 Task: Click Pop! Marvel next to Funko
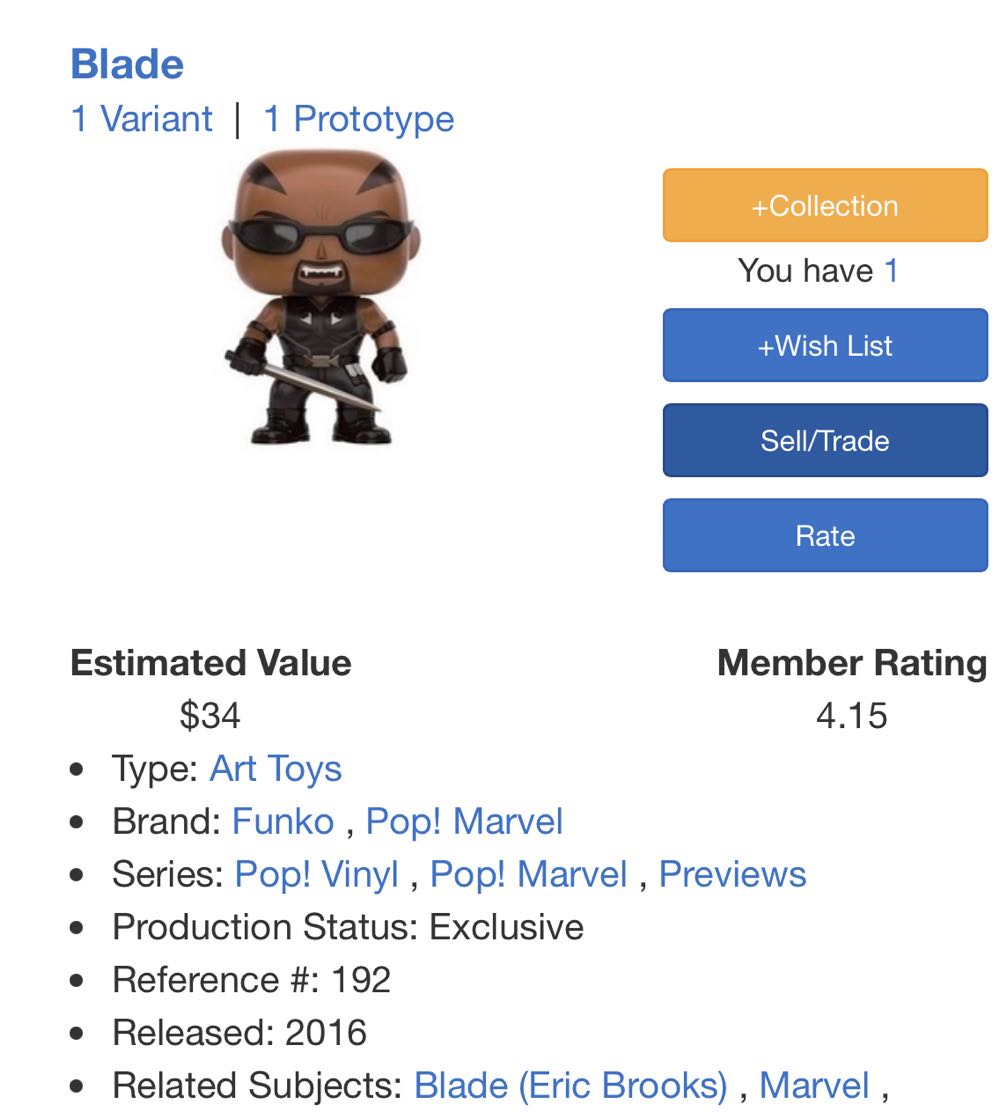[x=464, y=821]
